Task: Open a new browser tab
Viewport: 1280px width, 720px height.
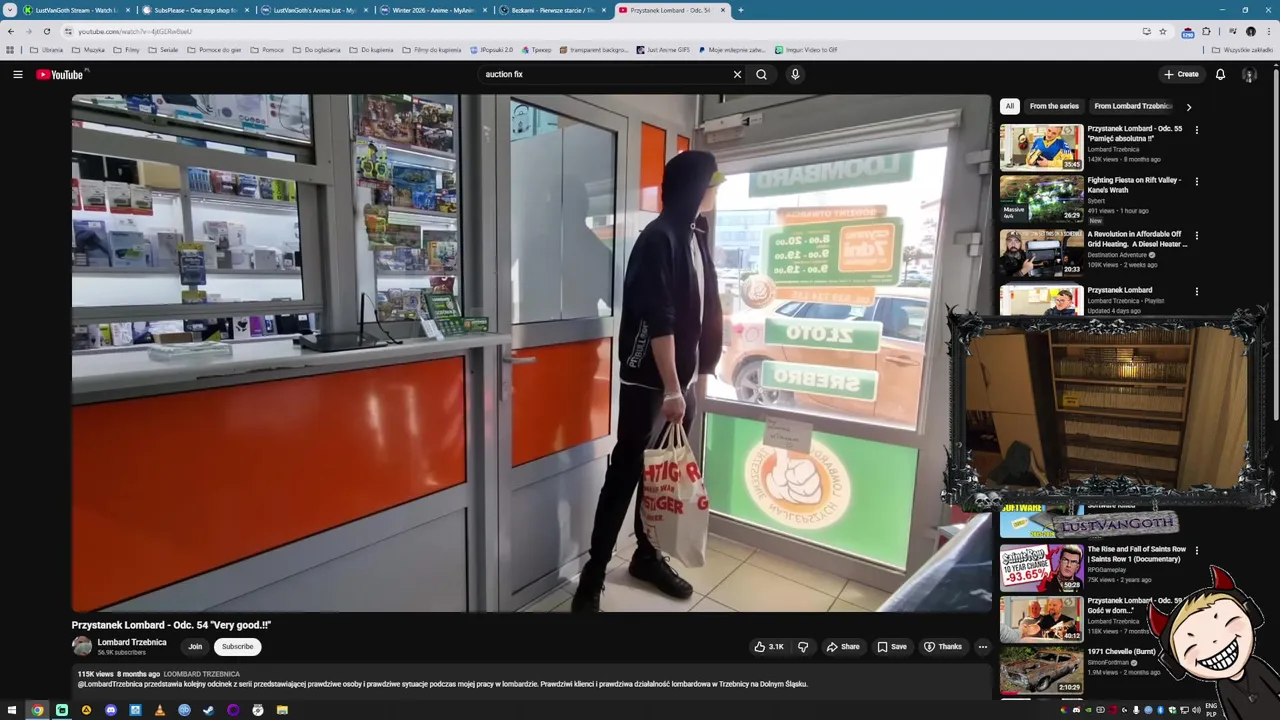Action: click(740, 10)
